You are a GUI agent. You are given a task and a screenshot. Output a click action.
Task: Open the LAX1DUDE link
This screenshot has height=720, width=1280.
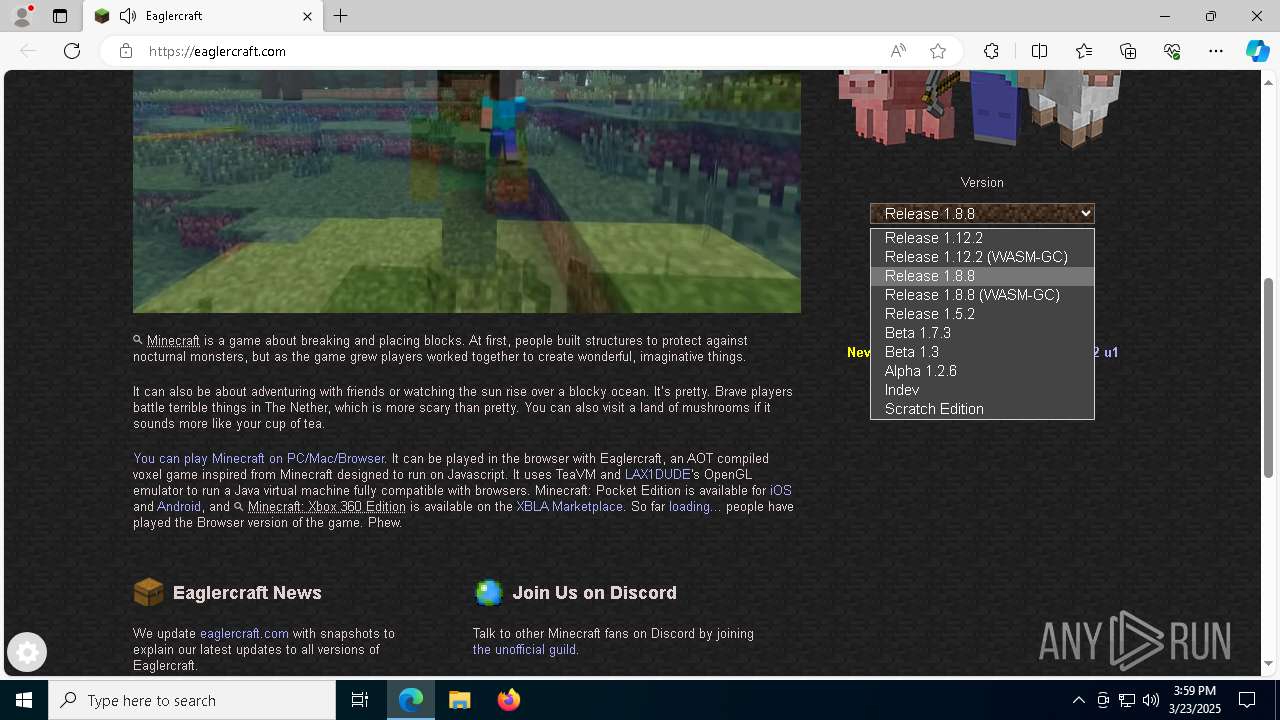658,475
